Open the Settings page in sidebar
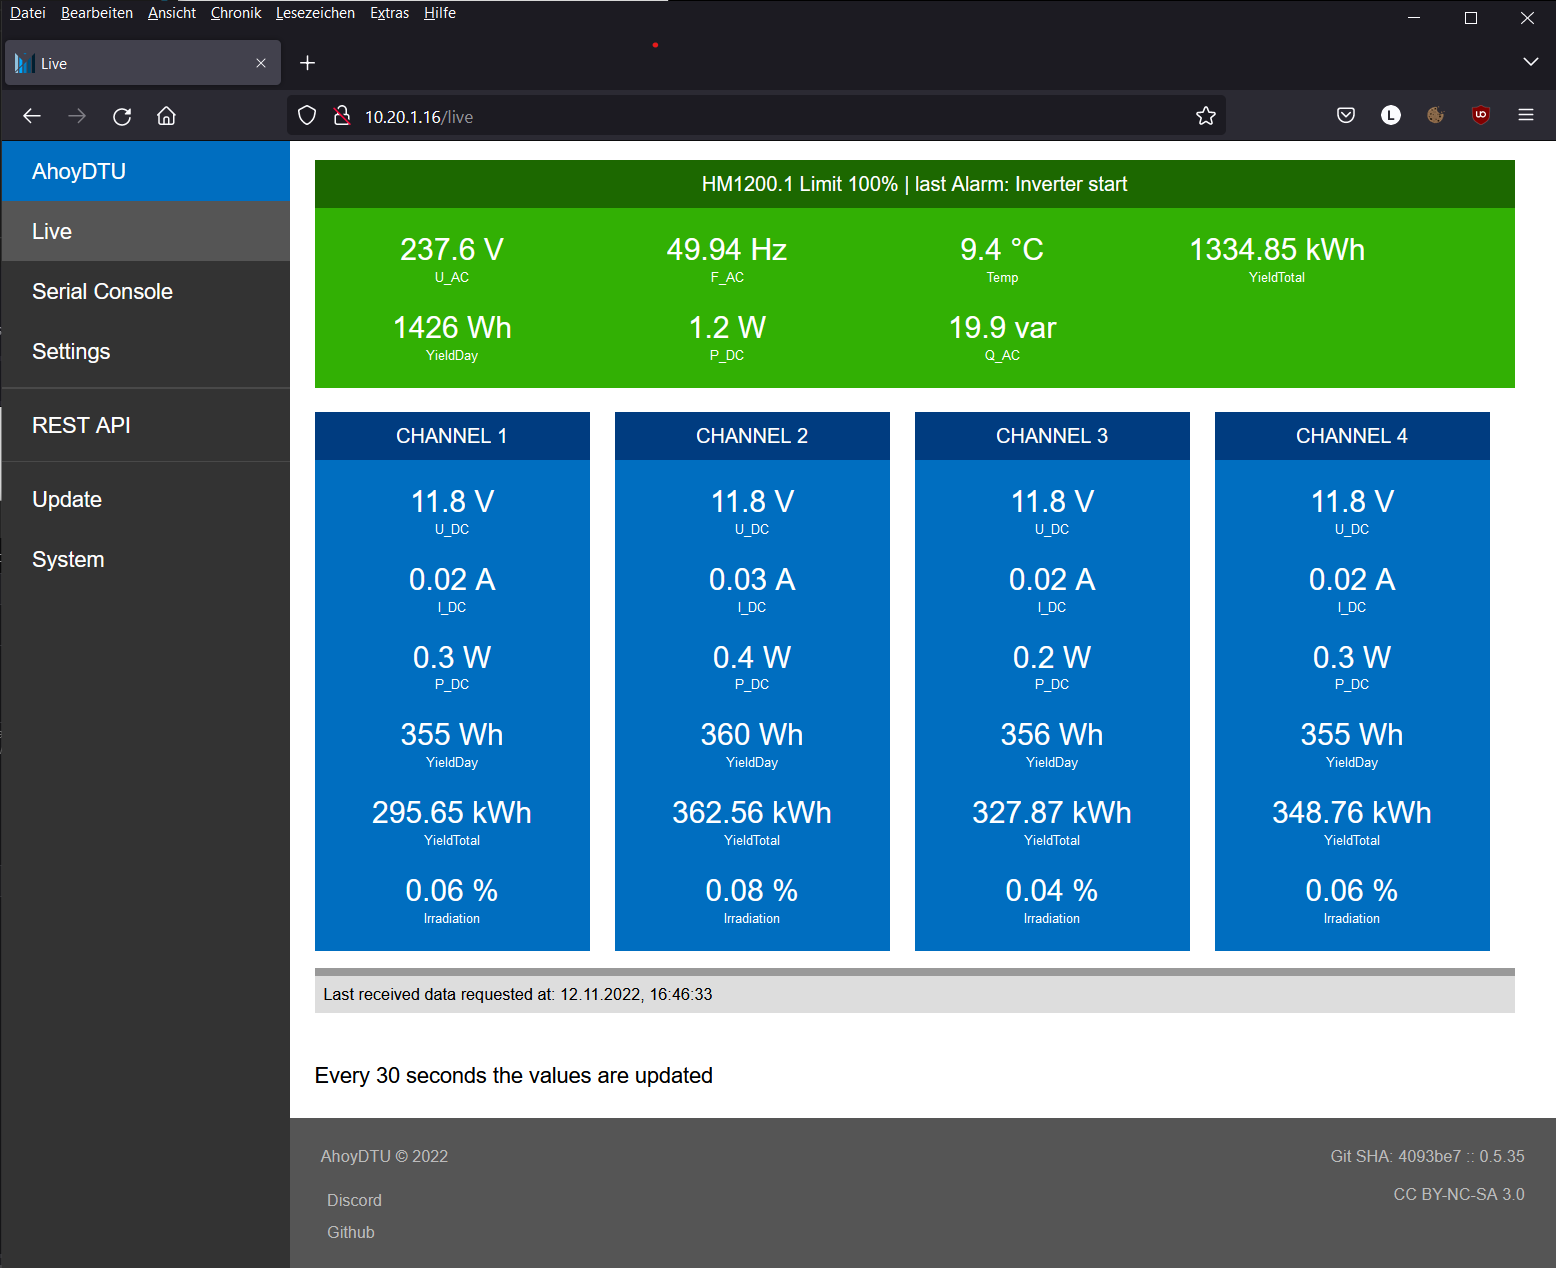 (71, 351)
